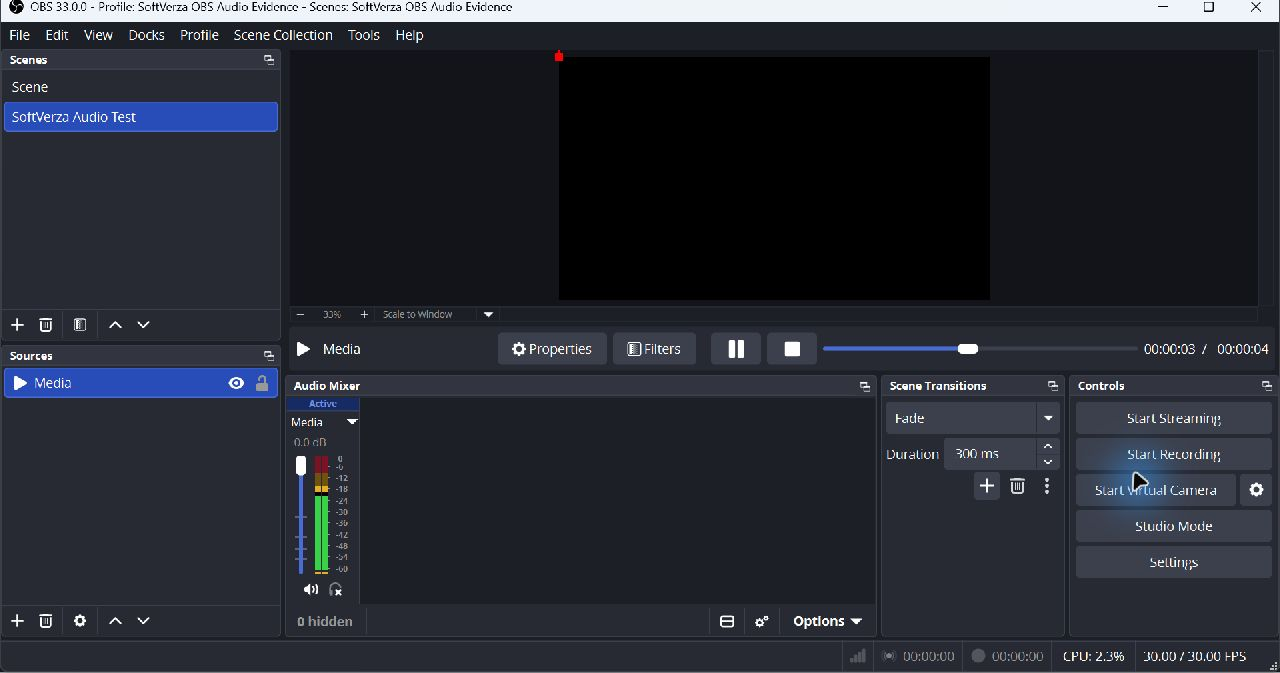Toggle visibility eye of the Media source
The width and height of the screenshot is (1280, 673).
coord(236,383)
